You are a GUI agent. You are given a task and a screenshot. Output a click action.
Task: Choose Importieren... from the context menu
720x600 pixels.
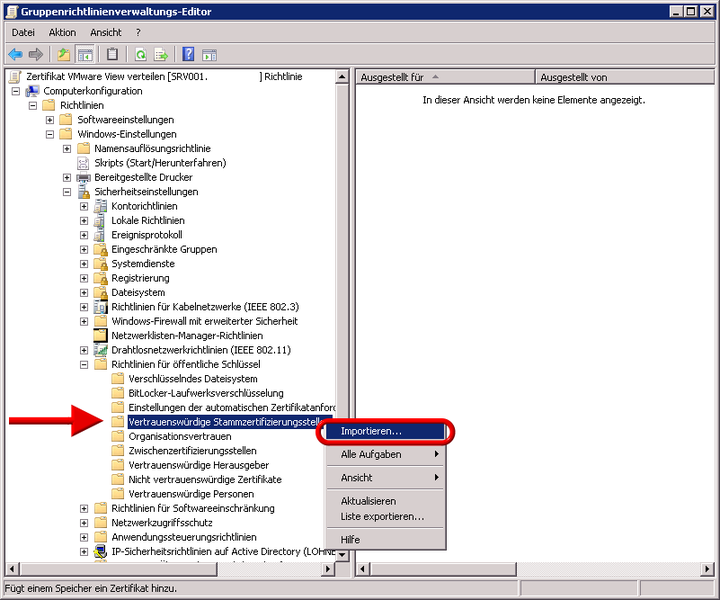[x=372, y=431]
